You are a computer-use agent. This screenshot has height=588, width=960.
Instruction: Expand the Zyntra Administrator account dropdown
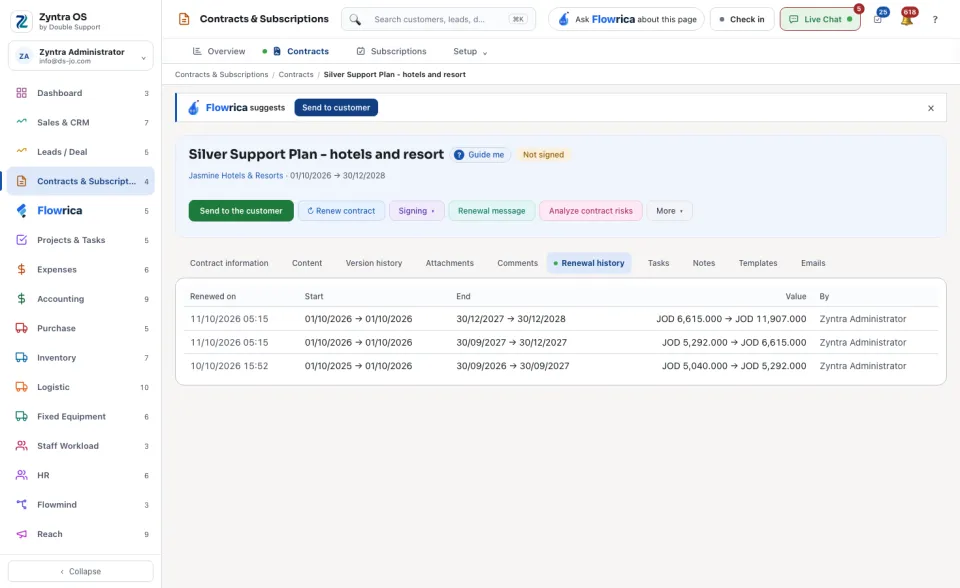pos(81,56)
